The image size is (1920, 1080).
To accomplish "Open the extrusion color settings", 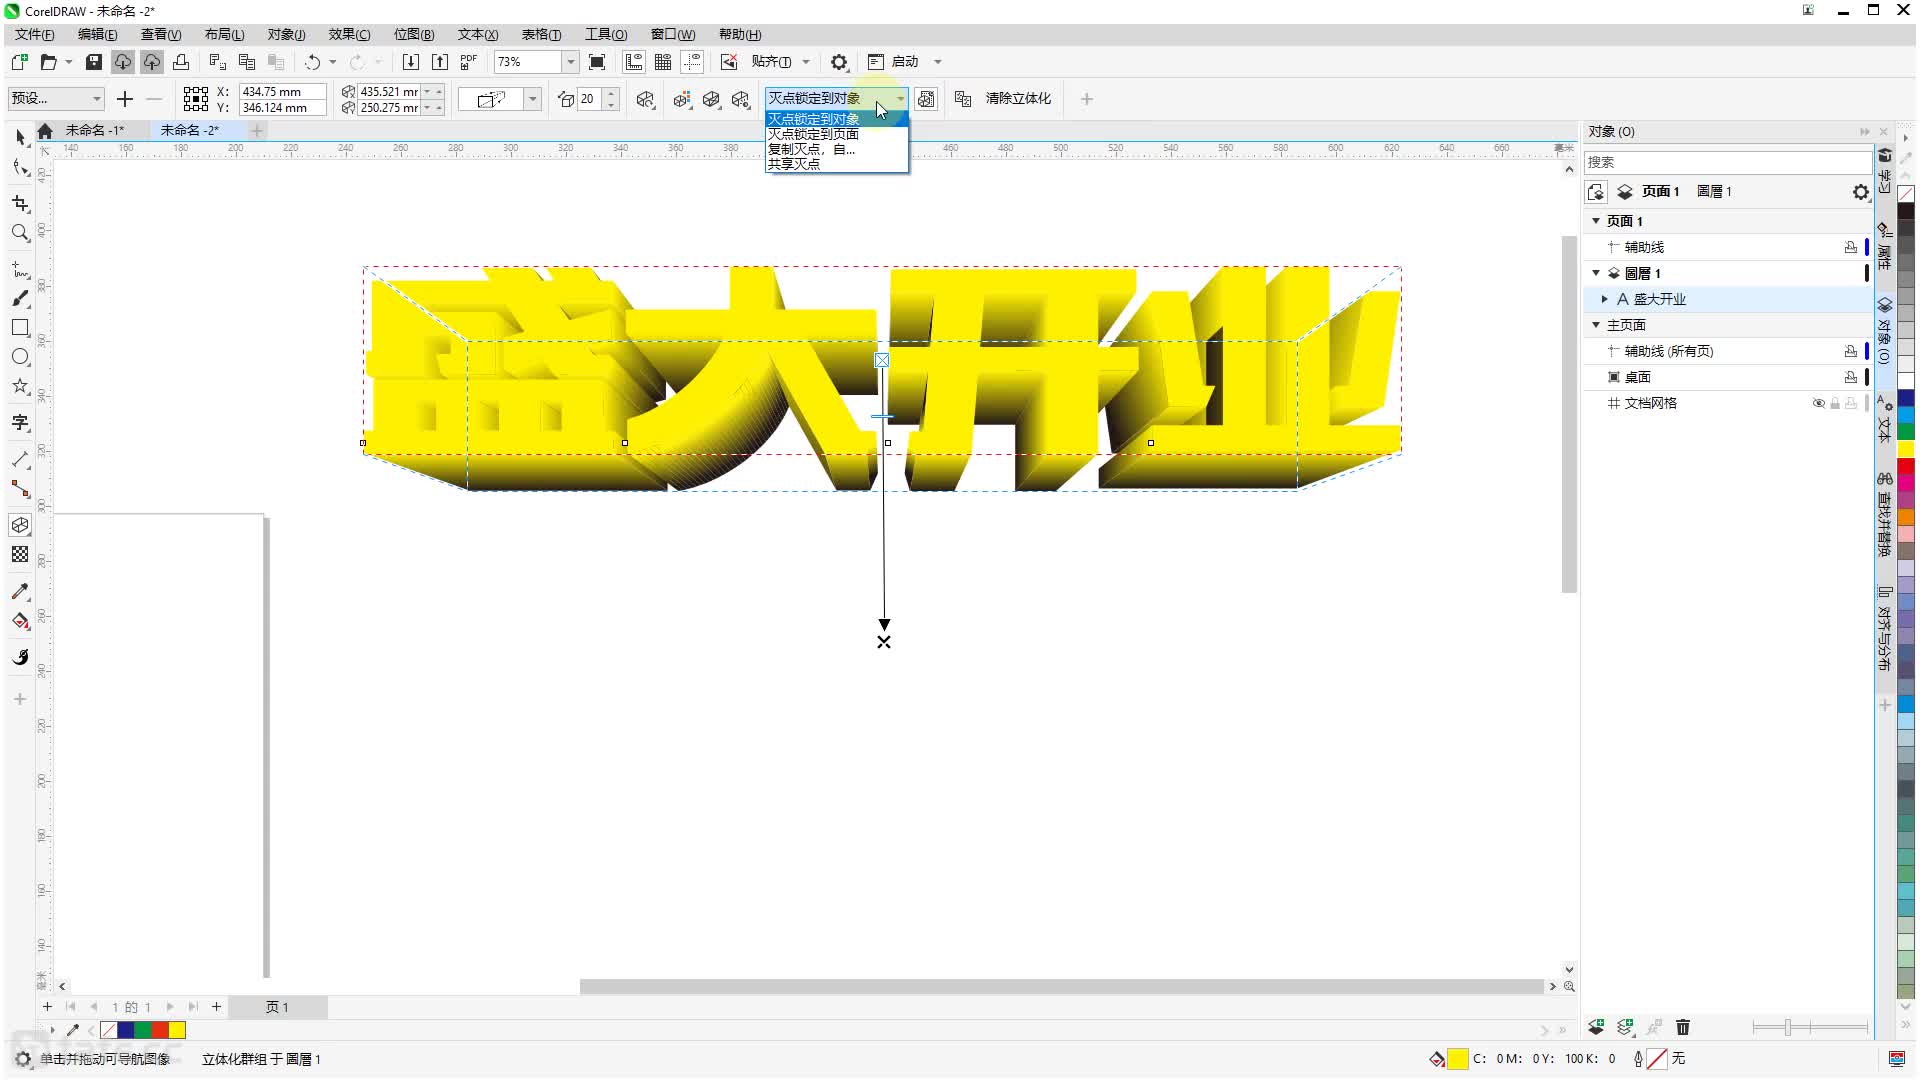I will (x=683, y=99).
